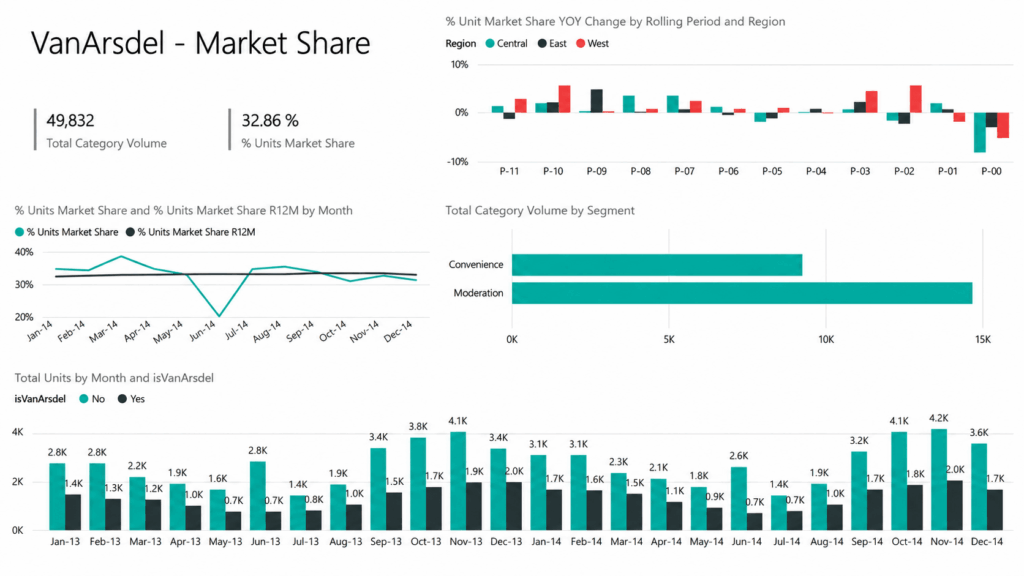Click the VanArsdel - Market Share title
The height and width of the screenshot is (576, 1024).
200,43
